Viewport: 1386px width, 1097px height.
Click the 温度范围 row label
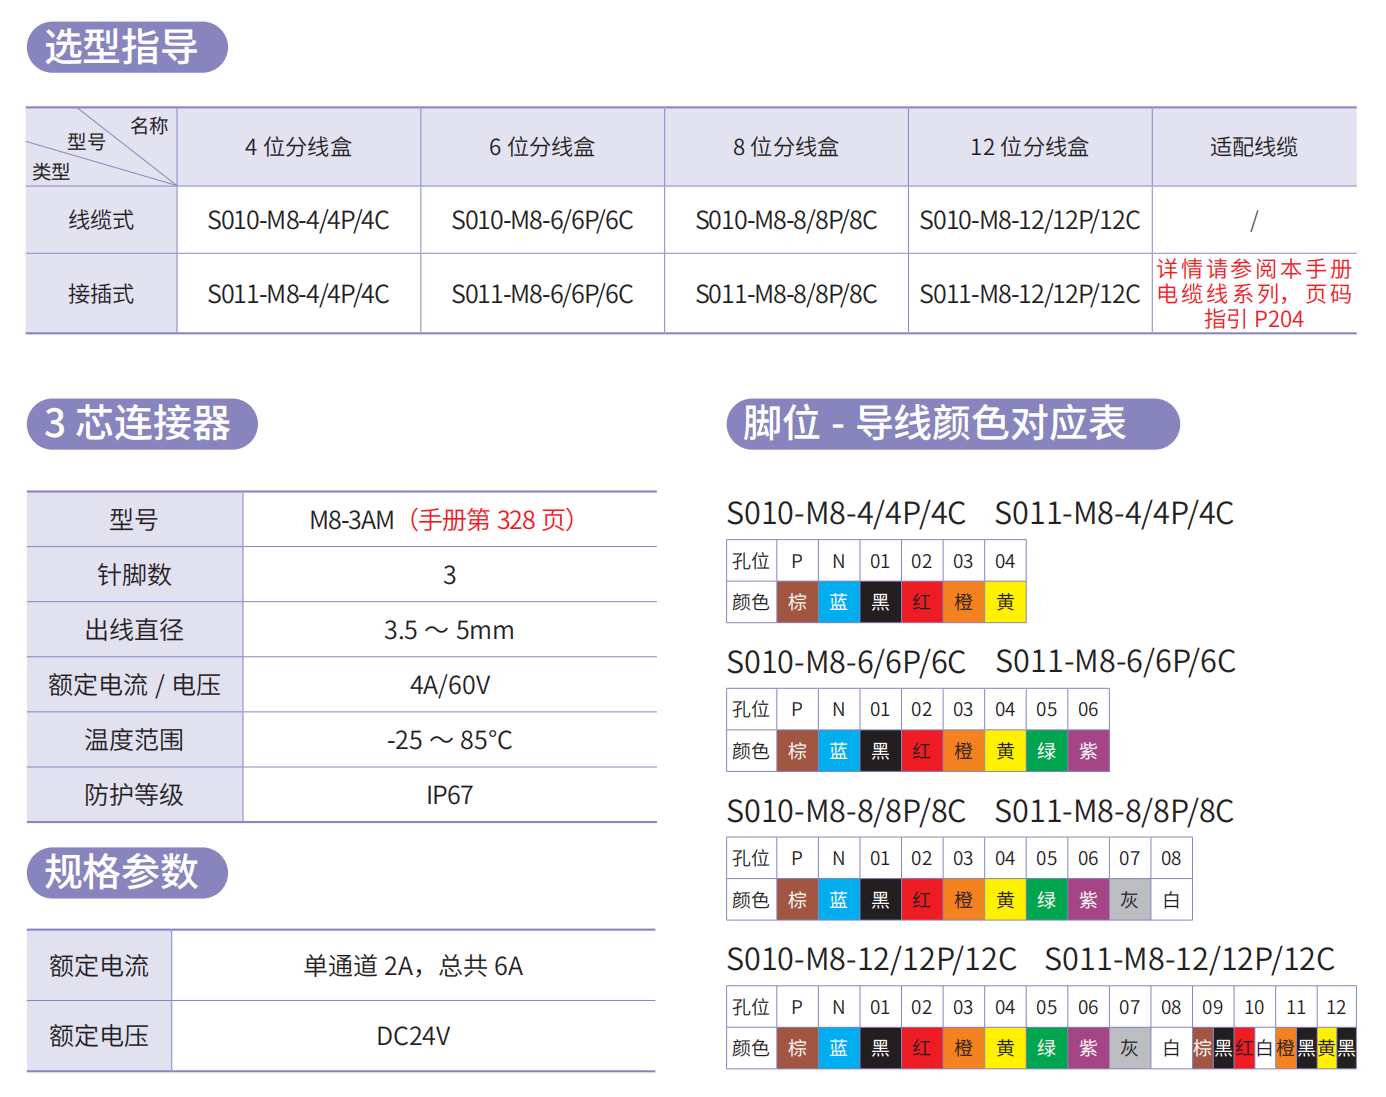134,740
